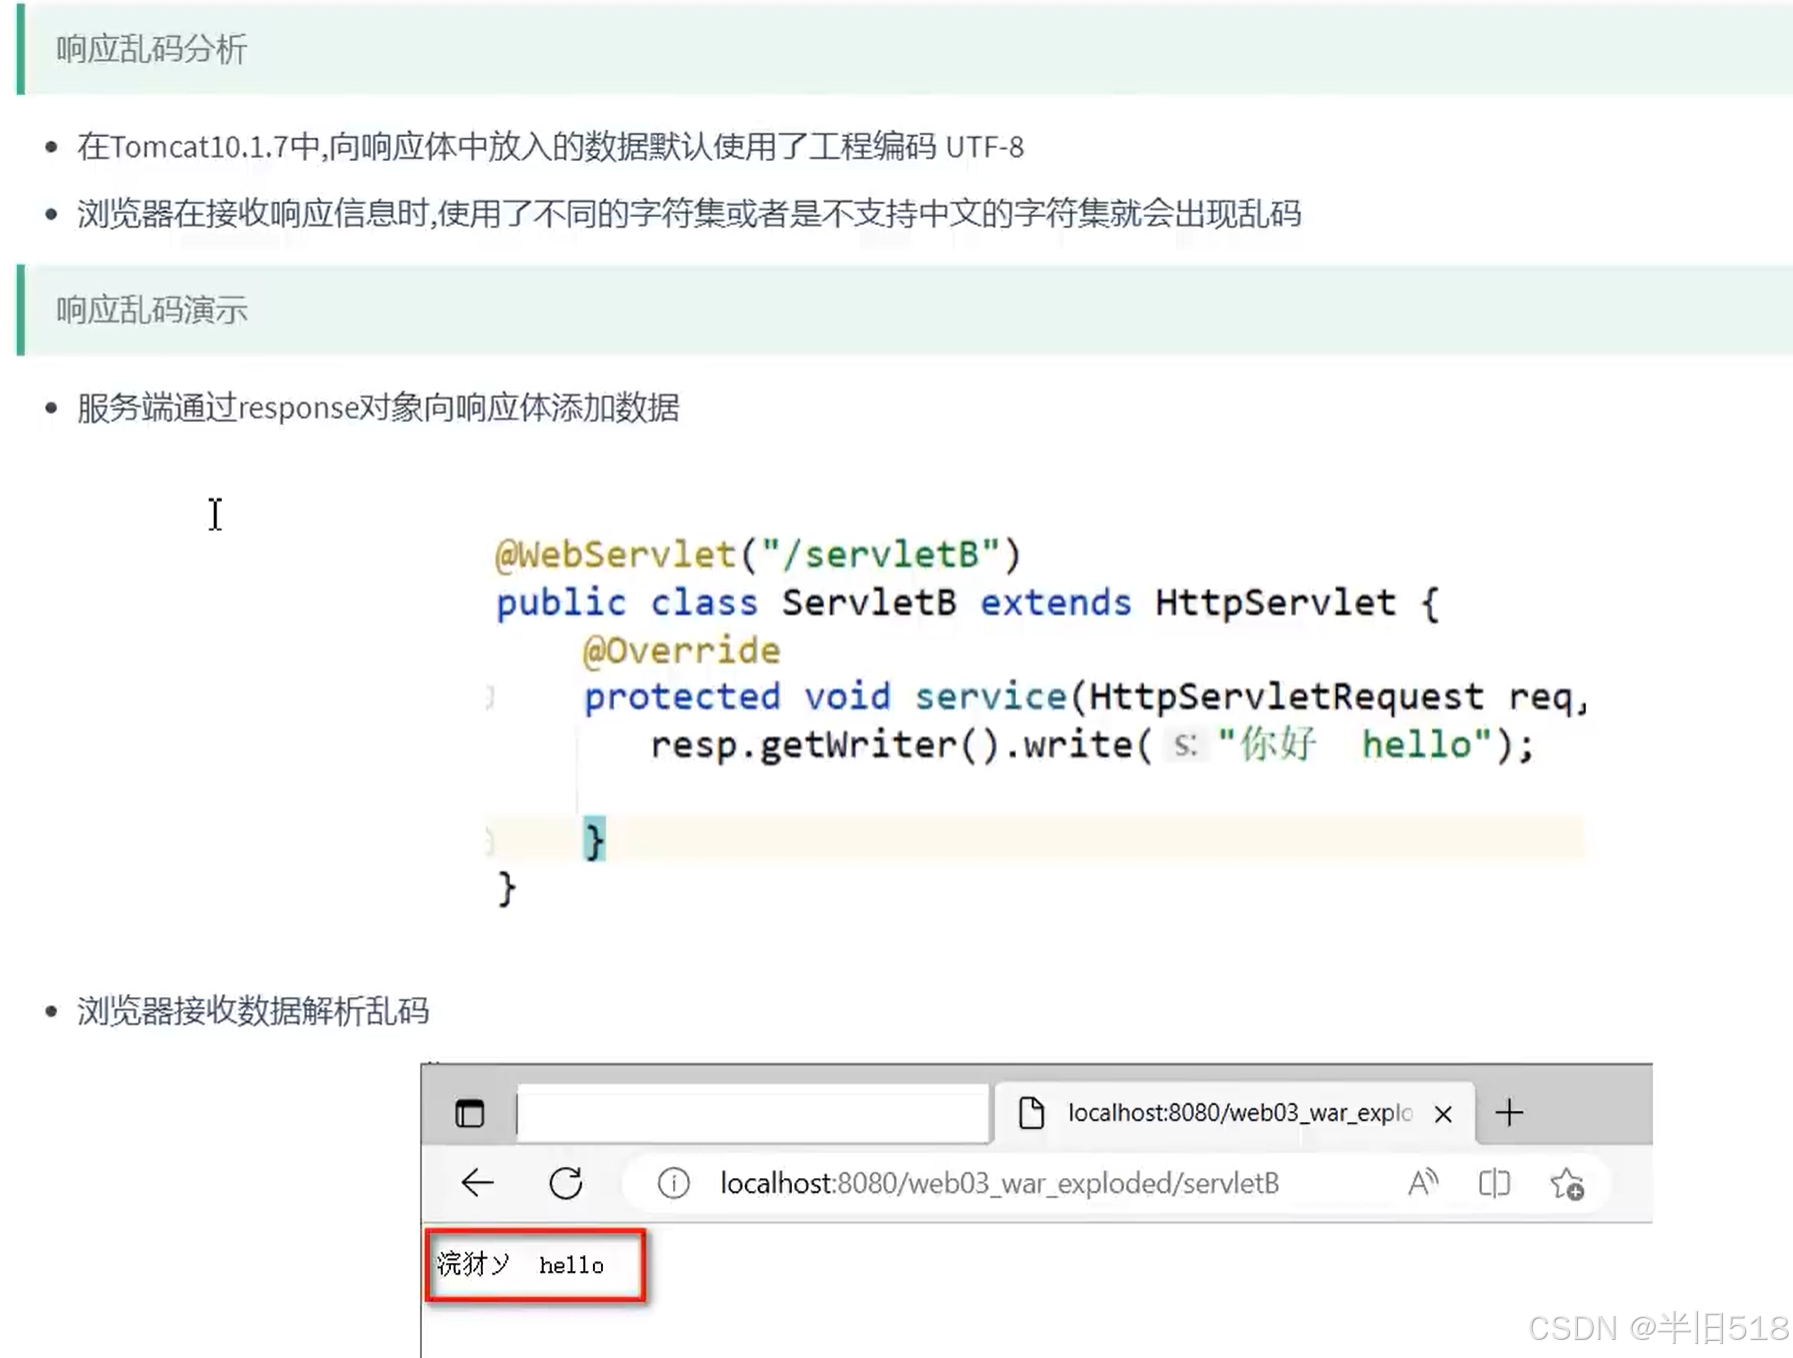Close the localhost:8080 tab
This screenshot has width=1793, height=1358.
coord(1443,1114)
